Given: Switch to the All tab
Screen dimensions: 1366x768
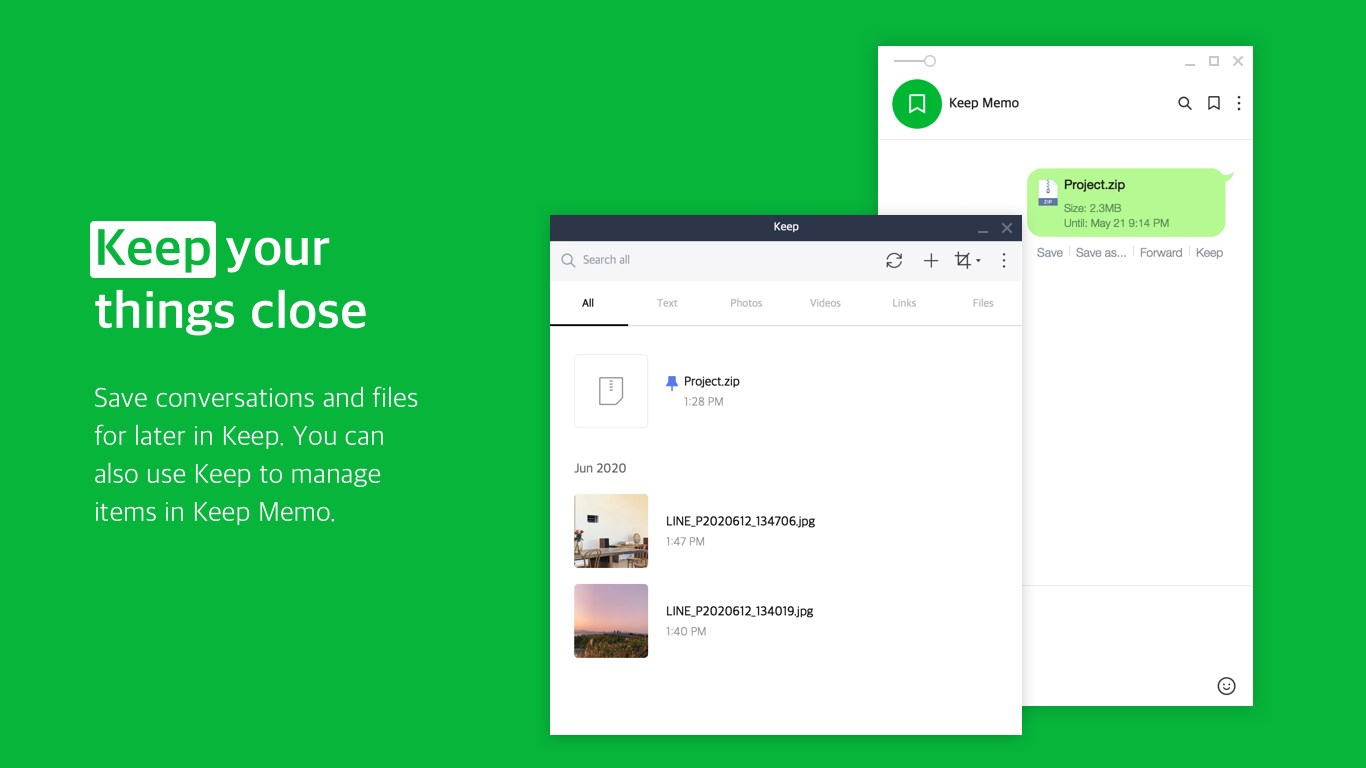Looking at the screenshot, I should pyautogui.click(x=588, y=303).
